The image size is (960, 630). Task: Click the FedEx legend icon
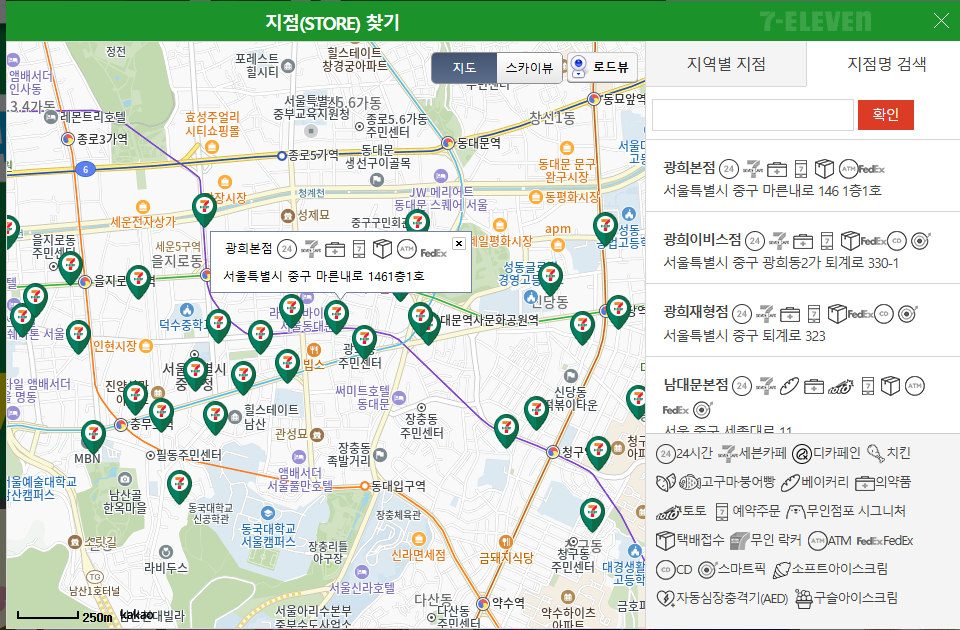point(869,541)
